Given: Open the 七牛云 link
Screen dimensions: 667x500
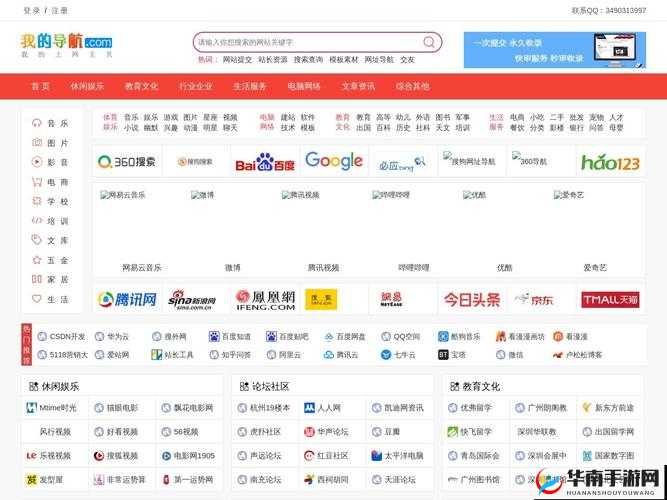Looking at the screenshot, I should pos(398,354).
